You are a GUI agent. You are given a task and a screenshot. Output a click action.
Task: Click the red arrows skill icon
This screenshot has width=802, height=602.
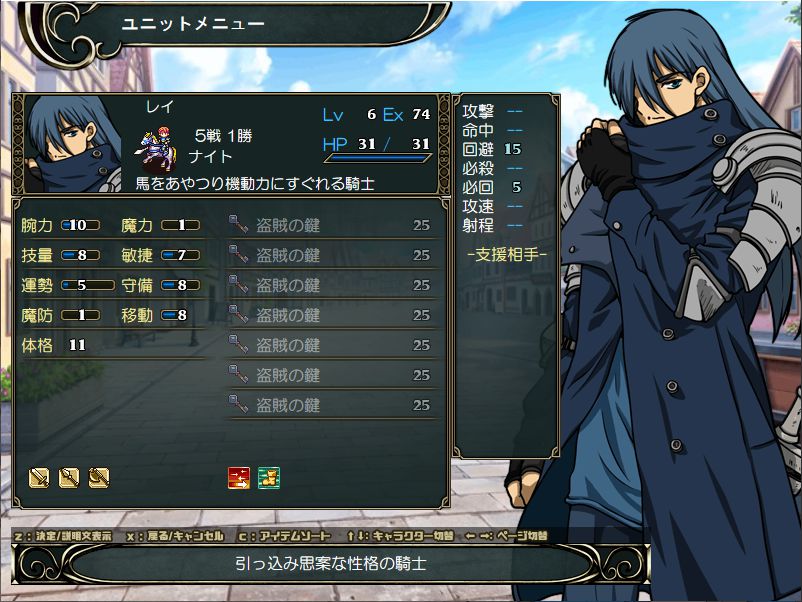[x=239, y=478]
